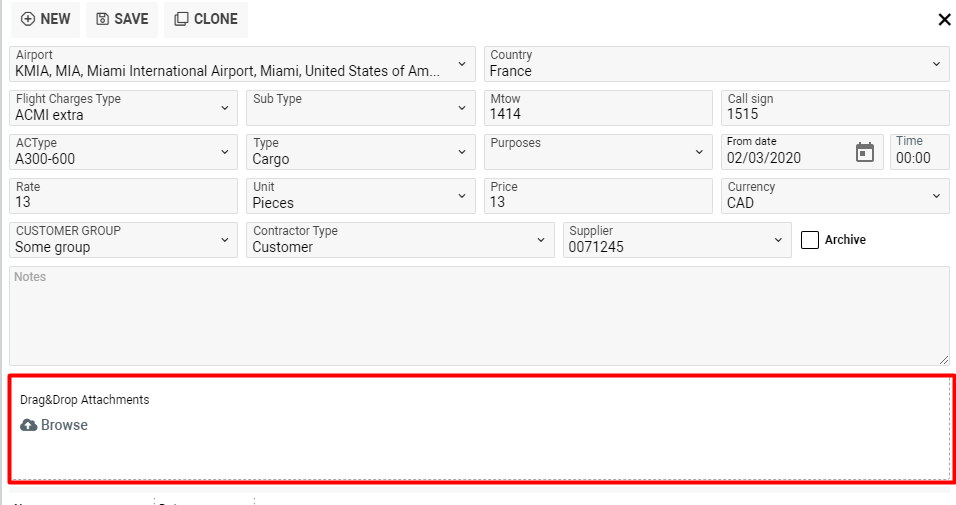
Task: Open the Currency dropdown showing CAD
Action: coord(936,196)
